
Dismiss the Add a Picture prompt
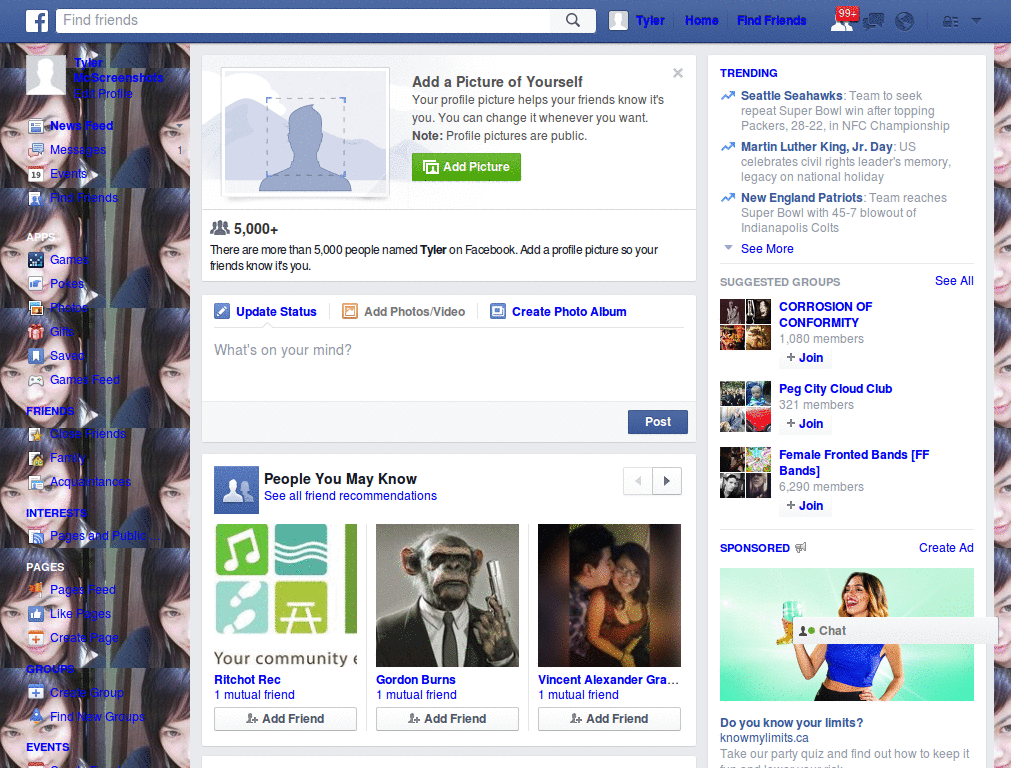tap(678, 73)
